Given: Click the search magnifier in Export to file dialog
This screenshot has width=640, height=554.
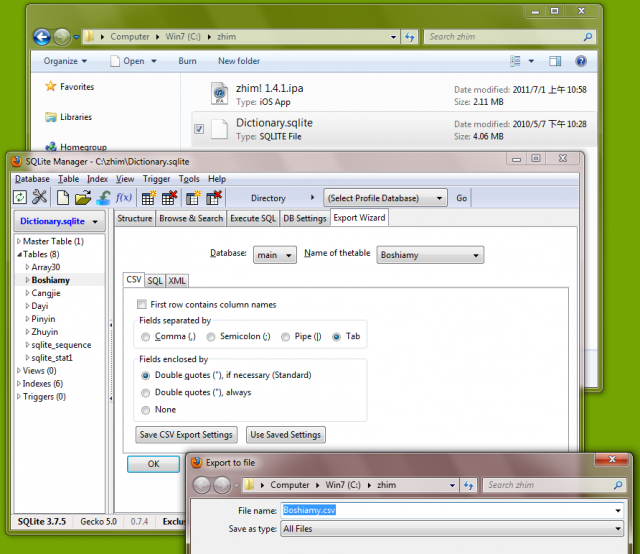Looking at the screenshot, I should click(618, 485).
